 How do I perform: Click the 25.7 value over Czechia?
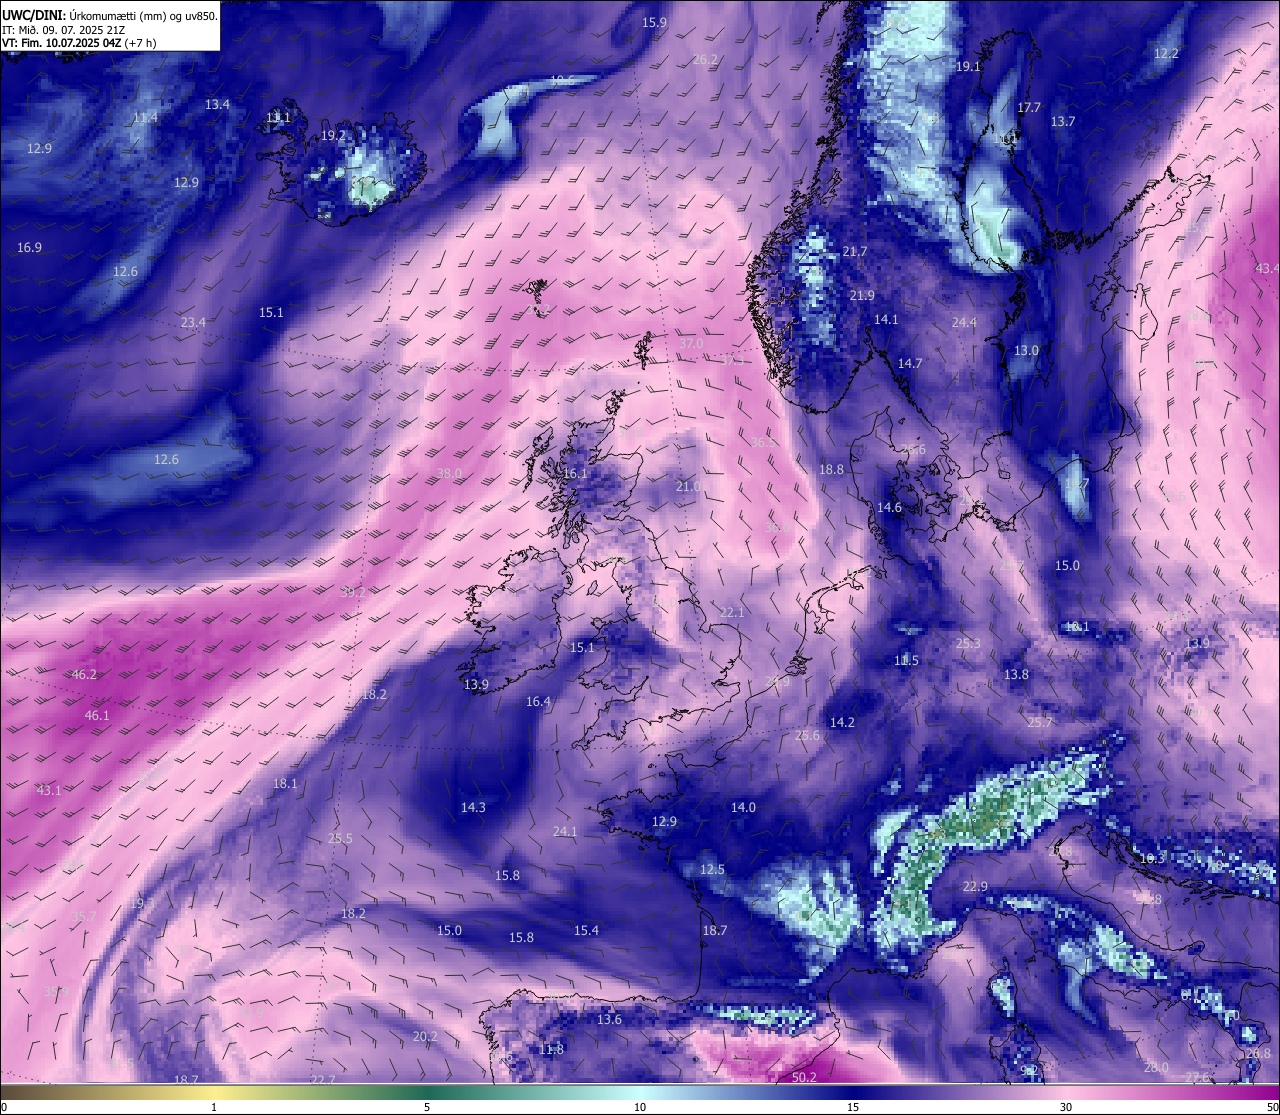[x=1040, y=722]
